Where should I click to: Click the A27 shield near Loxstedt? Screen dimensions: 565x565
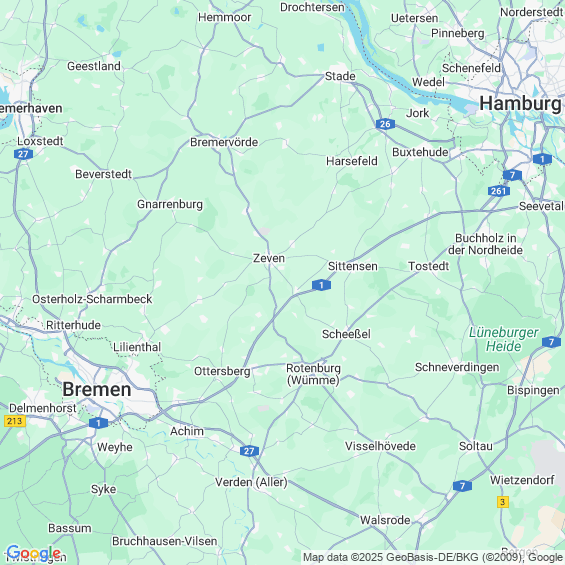23,154
